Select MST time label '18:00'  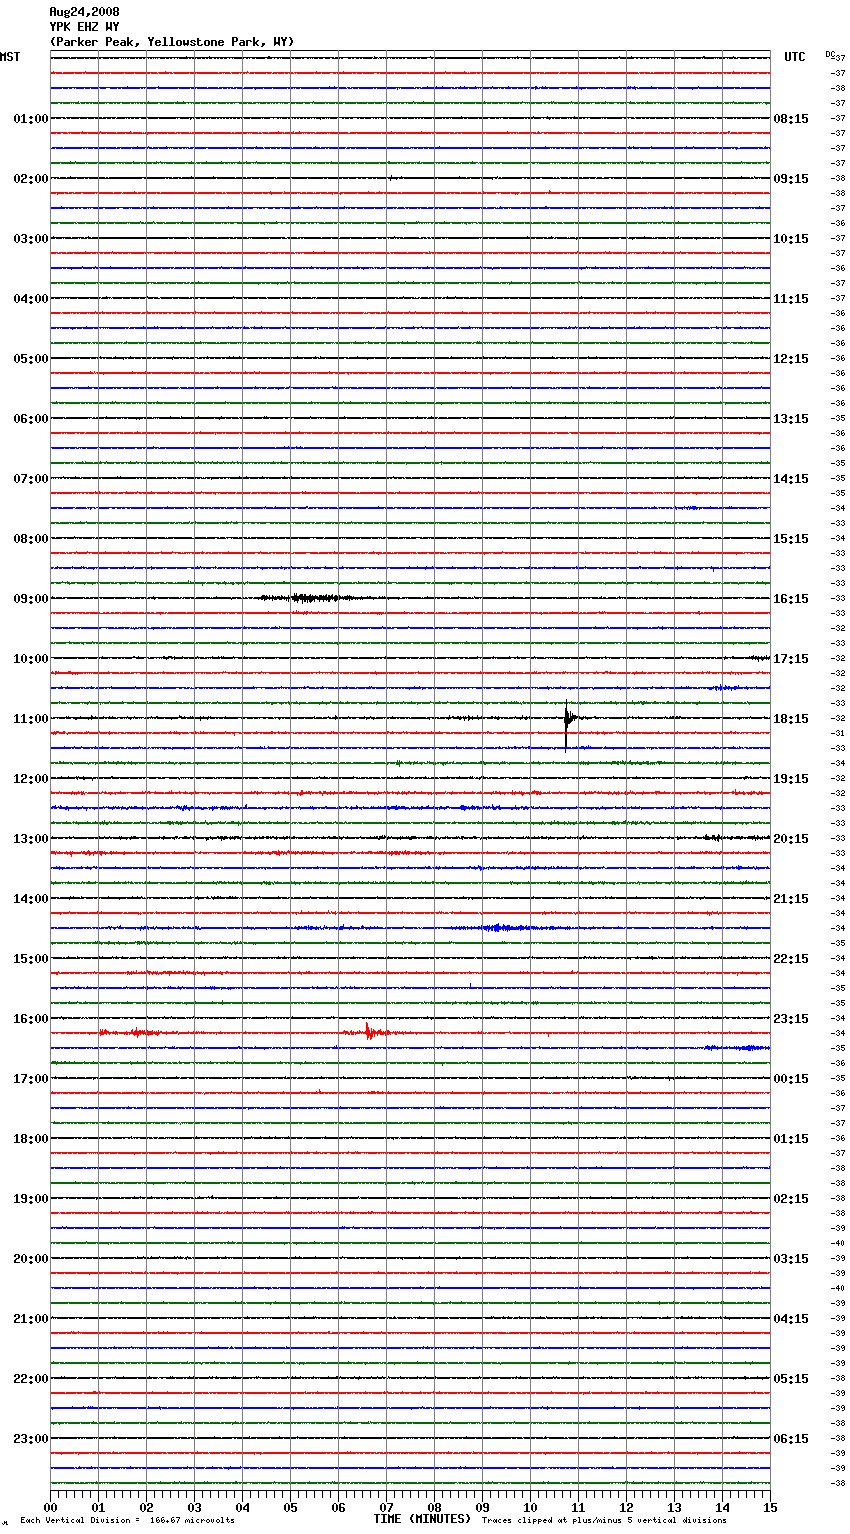point(31,1139)
